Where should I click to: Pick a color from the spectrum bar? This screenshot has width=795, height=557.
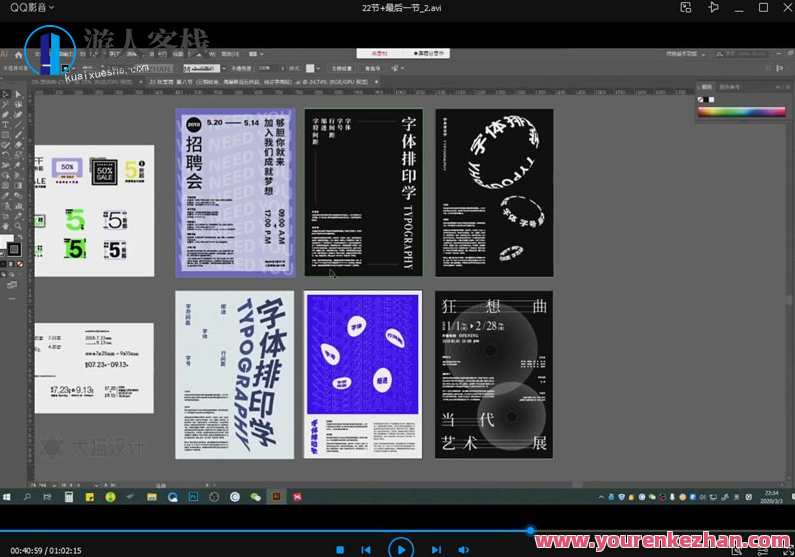pos(730,111)
